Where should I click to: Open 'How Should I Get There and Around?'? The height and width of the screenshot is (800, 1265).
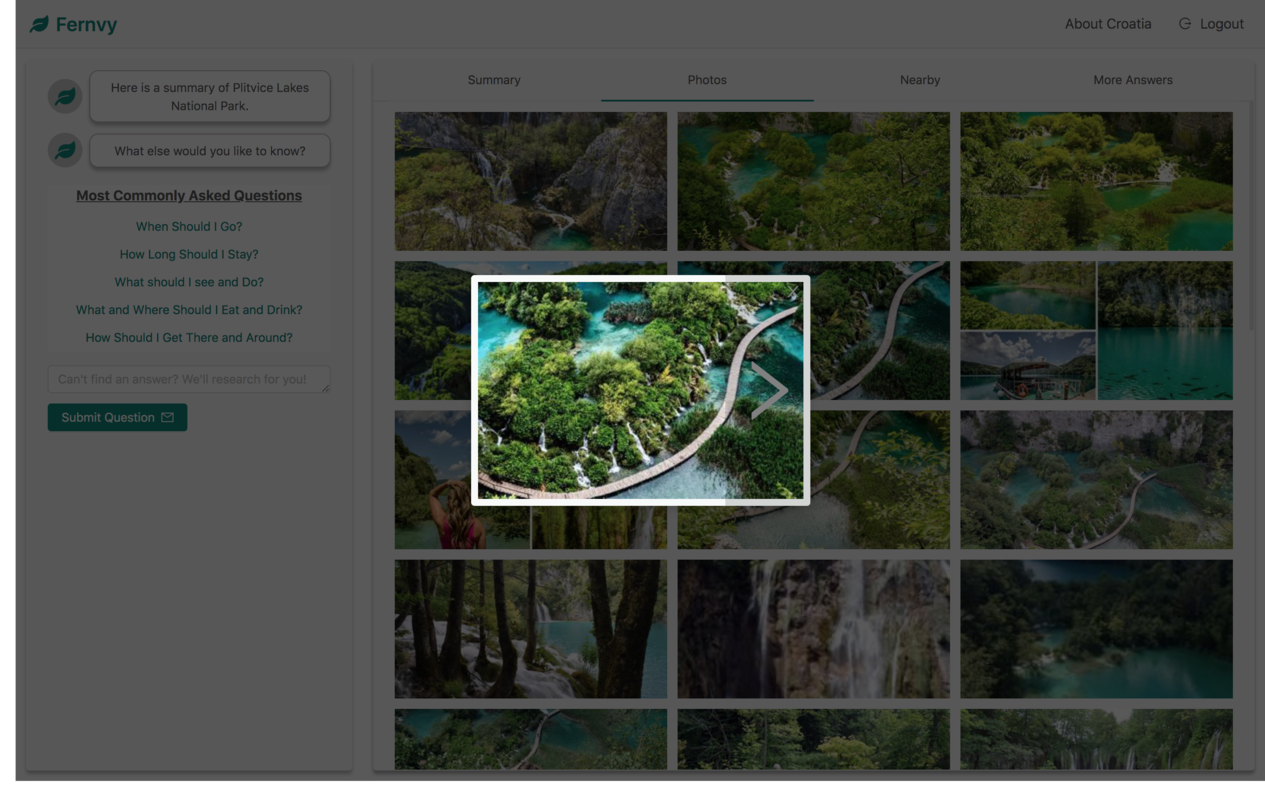[x=188, y=337]
